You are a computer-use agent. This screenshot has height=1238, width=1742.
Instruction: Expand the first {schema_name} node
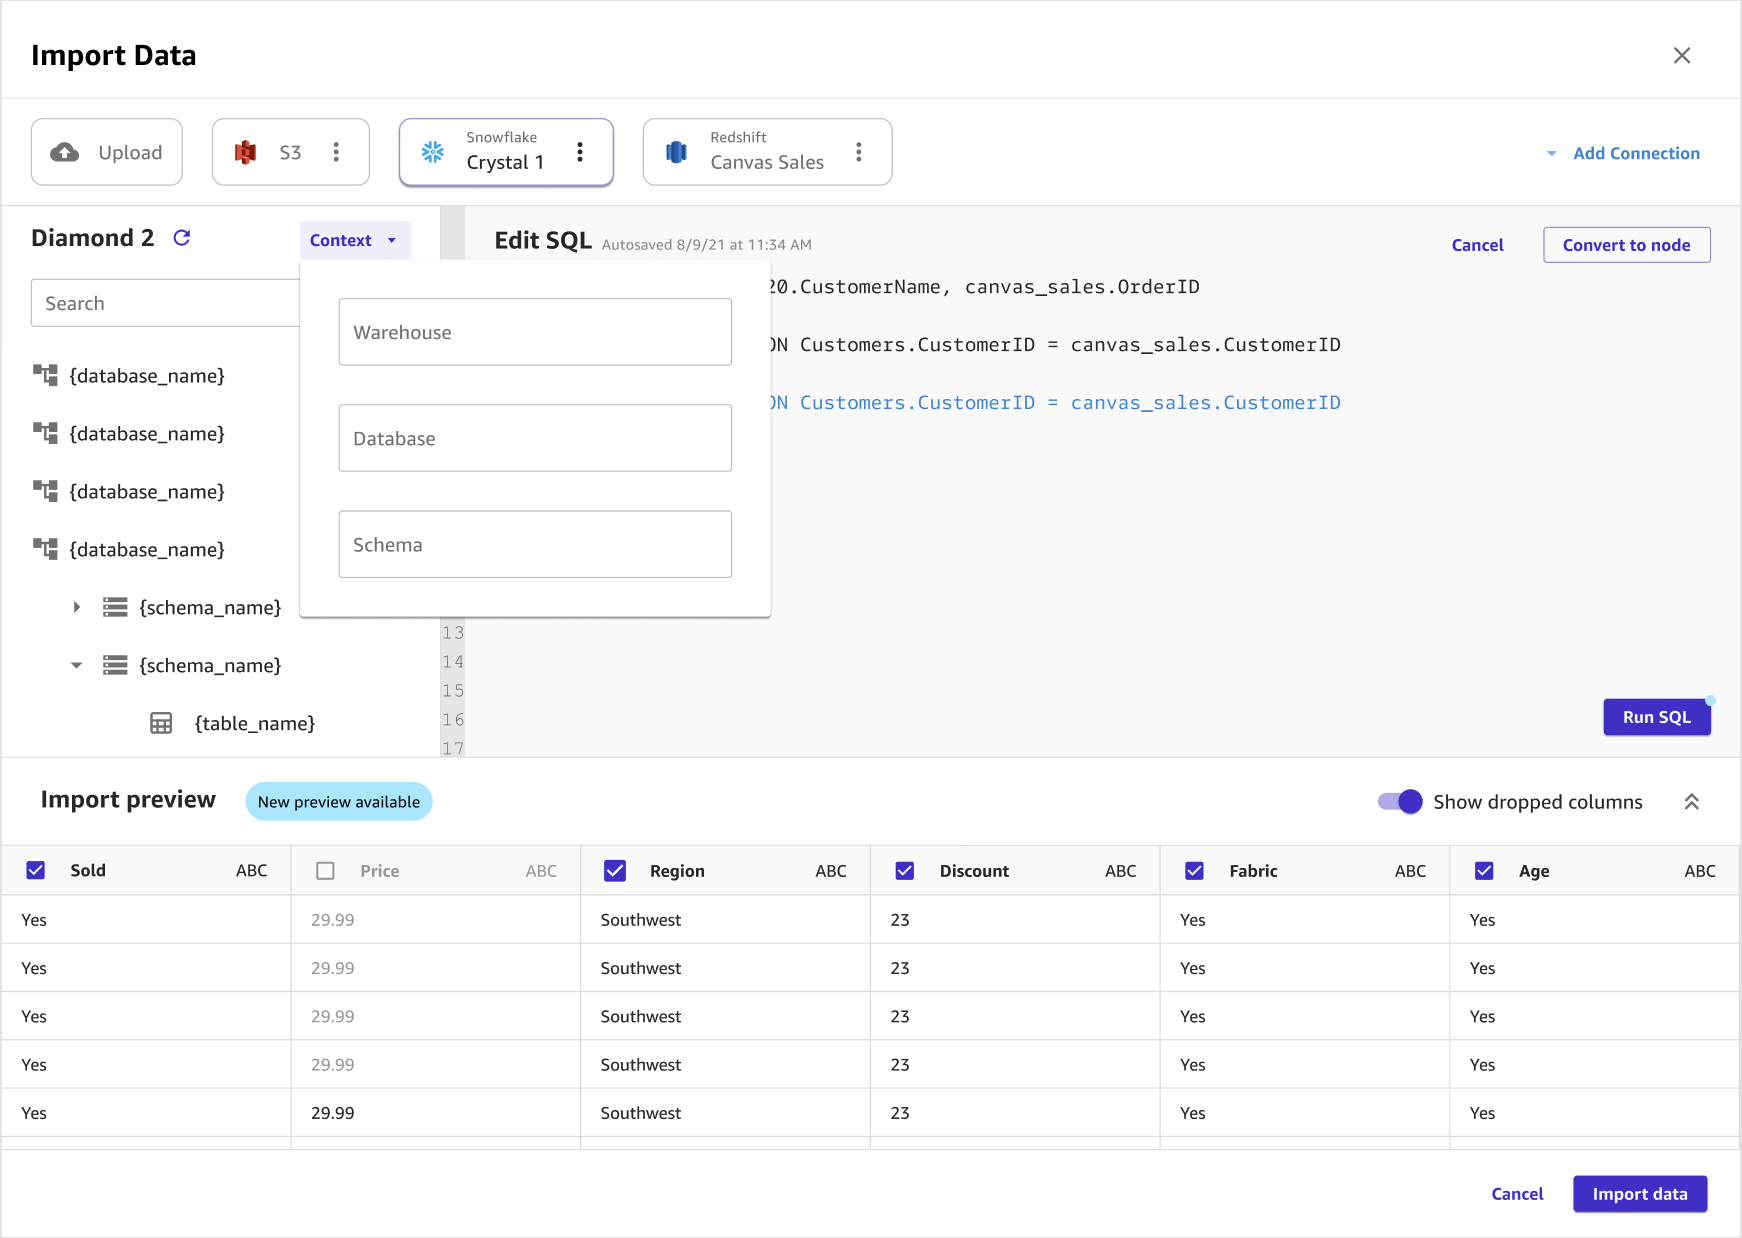coord(77,607)
